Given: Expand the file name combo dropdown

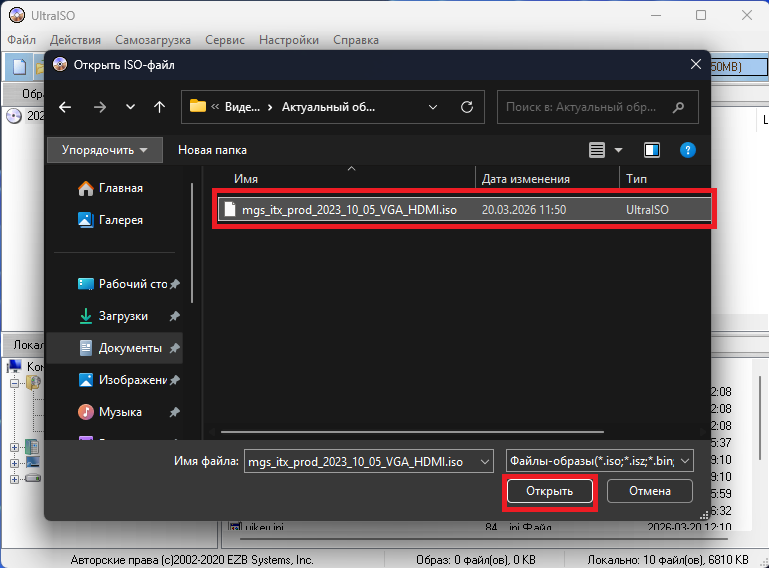Looking at the screenshot, I should pyautogui.click(x=485, y=462).
